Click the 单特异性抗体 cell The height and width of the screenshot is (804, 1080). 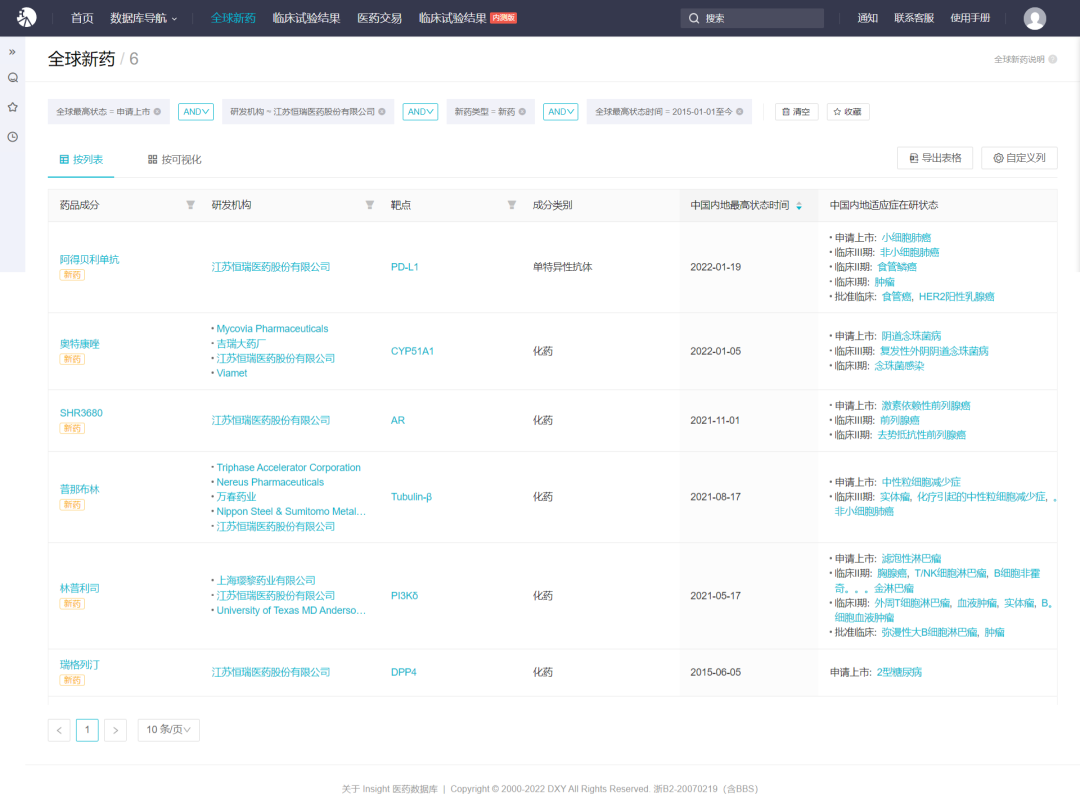562,267
